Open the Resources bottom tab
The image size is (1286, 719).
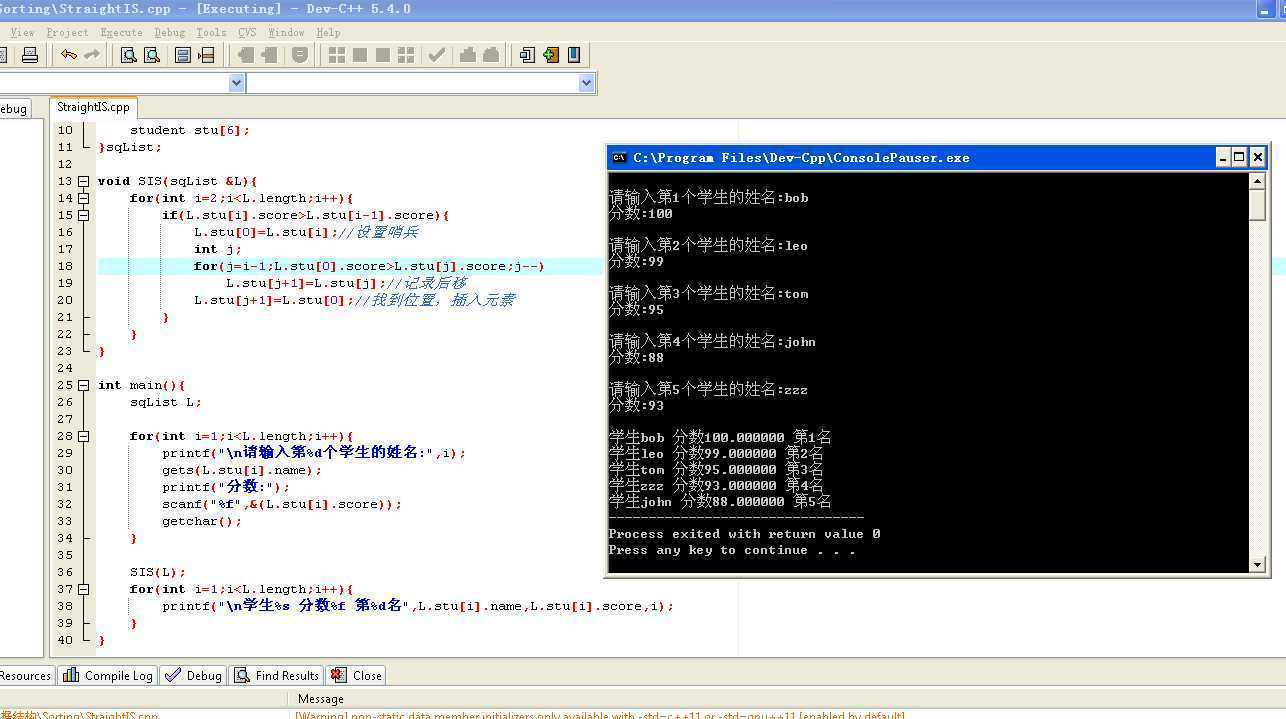click(26, 675)
